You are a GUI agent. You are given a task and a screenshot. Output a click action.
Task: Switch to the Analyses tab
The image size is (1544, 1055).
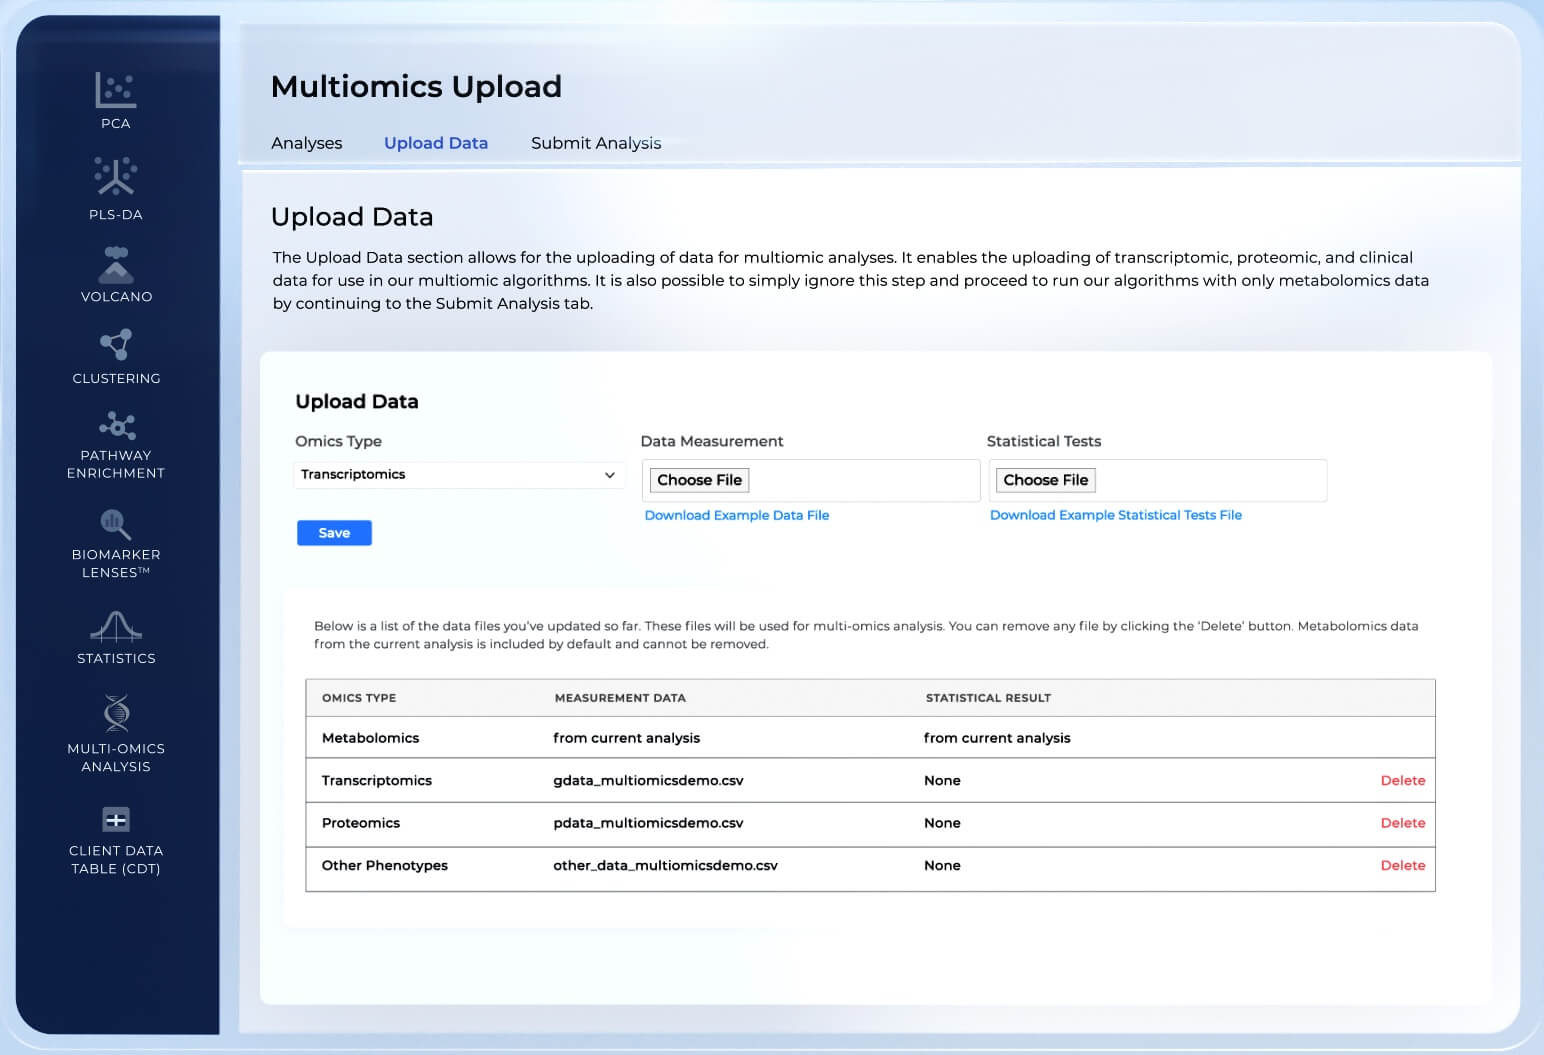click(x=306, y=143)
